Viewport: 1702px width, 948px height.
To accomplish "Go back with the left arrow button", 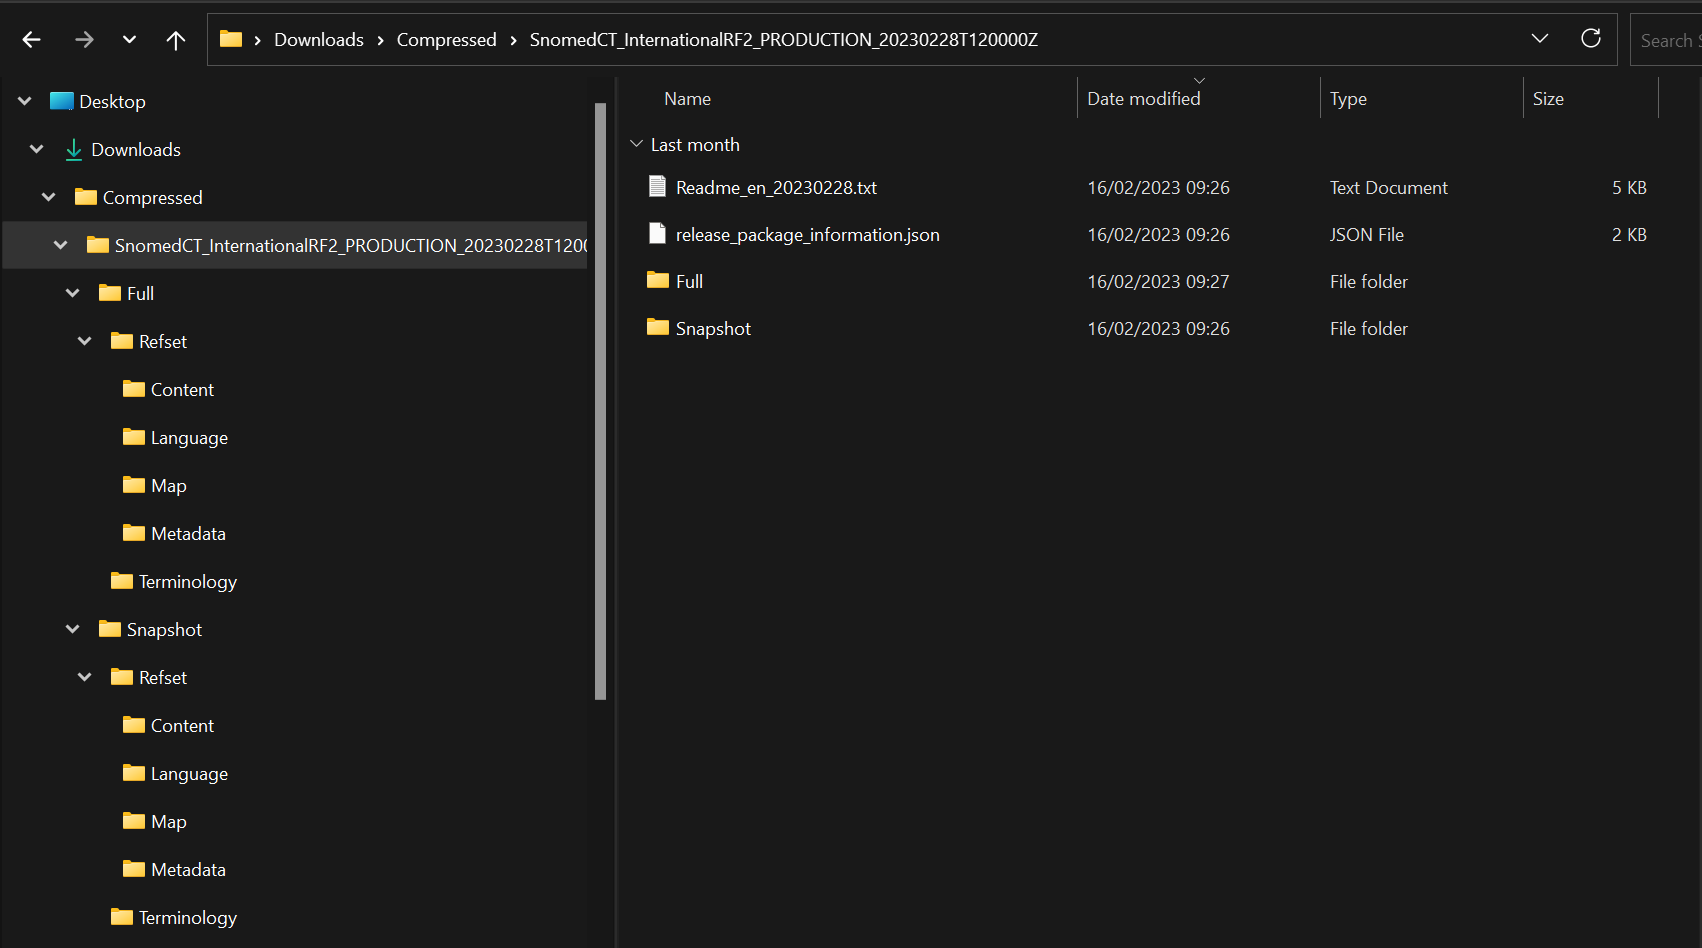I will [x=31, y=40].
